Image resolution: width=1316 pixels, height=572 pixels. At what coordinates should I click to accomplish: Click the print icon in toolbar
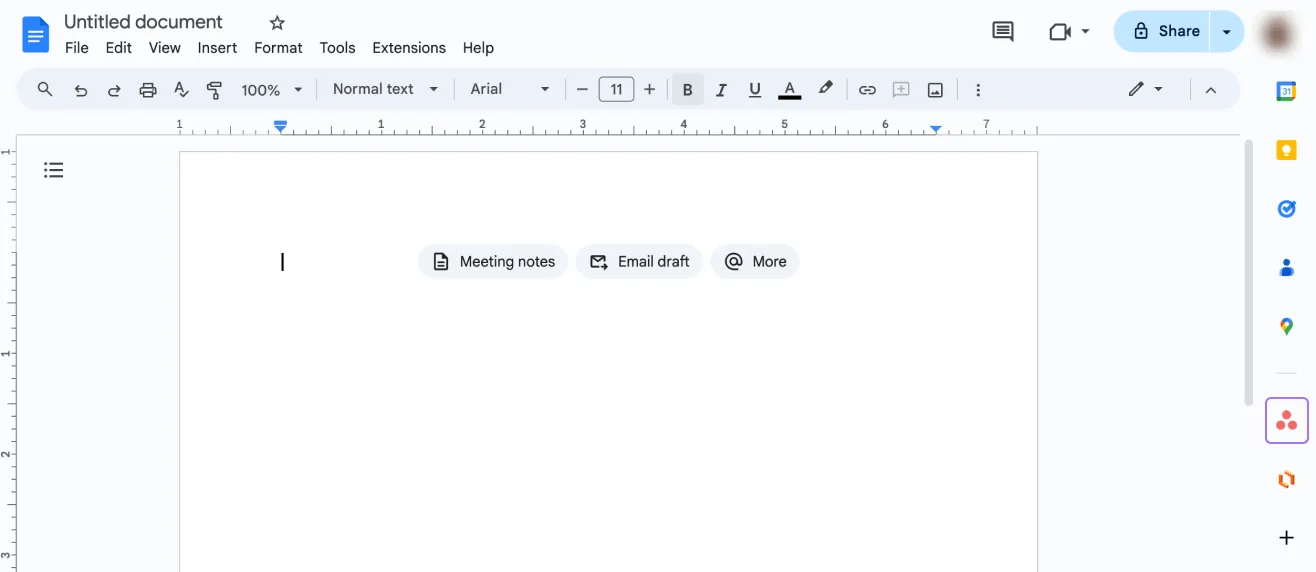click(148, 90)
